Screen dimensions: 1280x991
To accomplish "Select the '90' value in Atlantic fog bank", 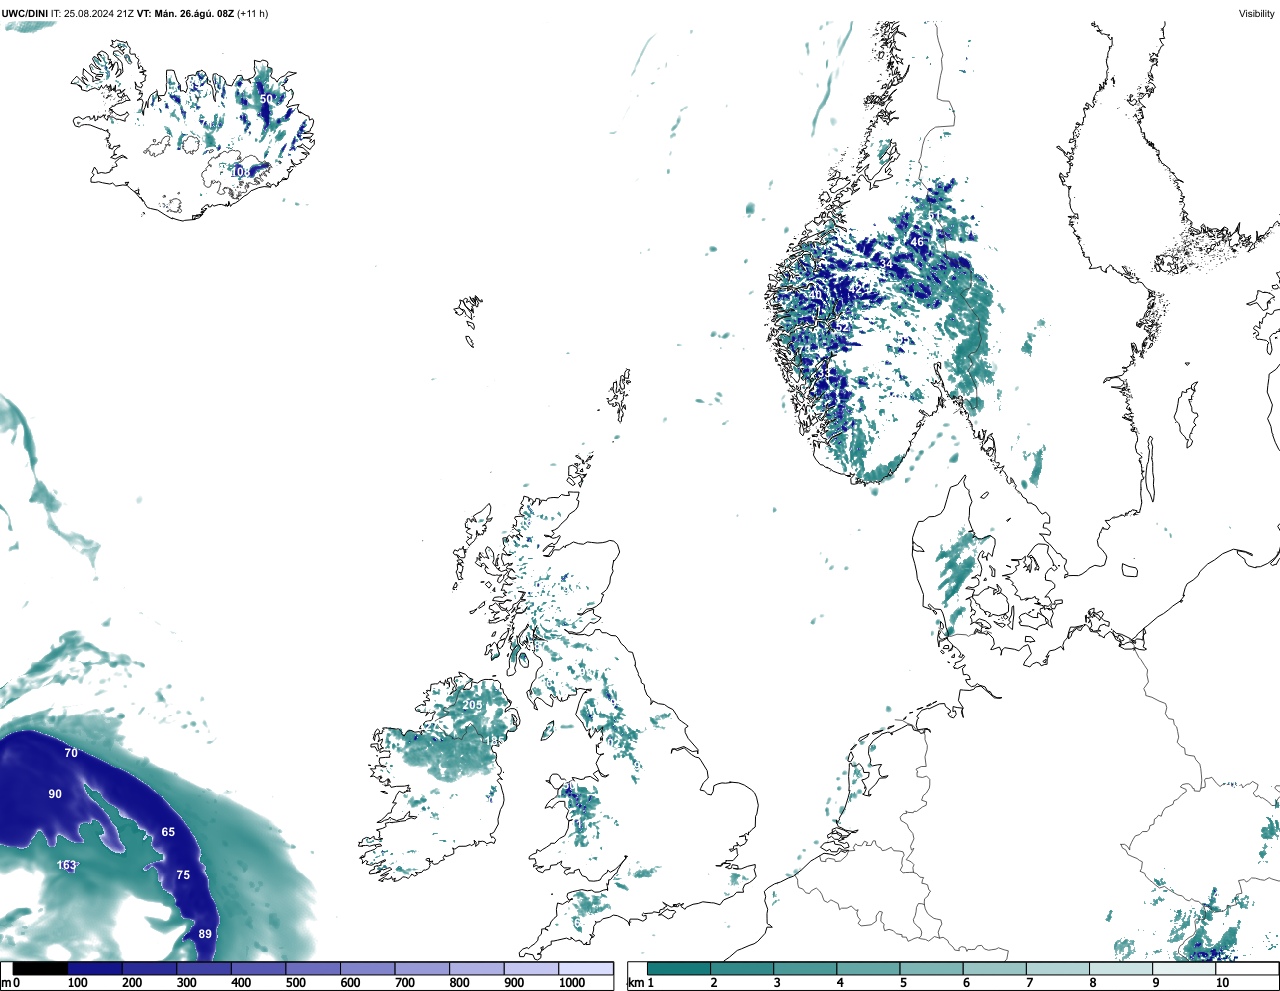I will (55, 794).
